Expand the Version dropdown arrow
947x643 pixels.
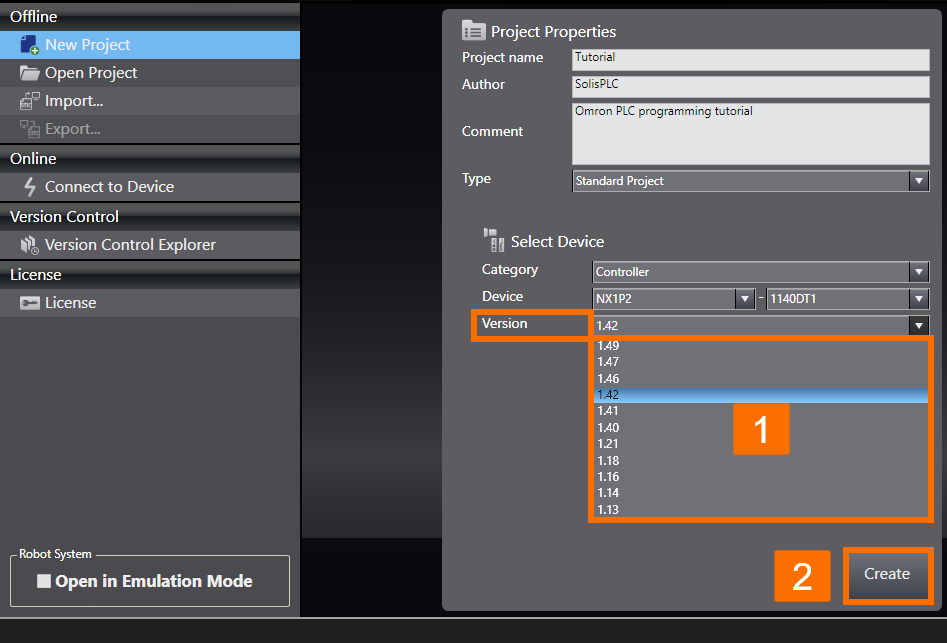918,324
